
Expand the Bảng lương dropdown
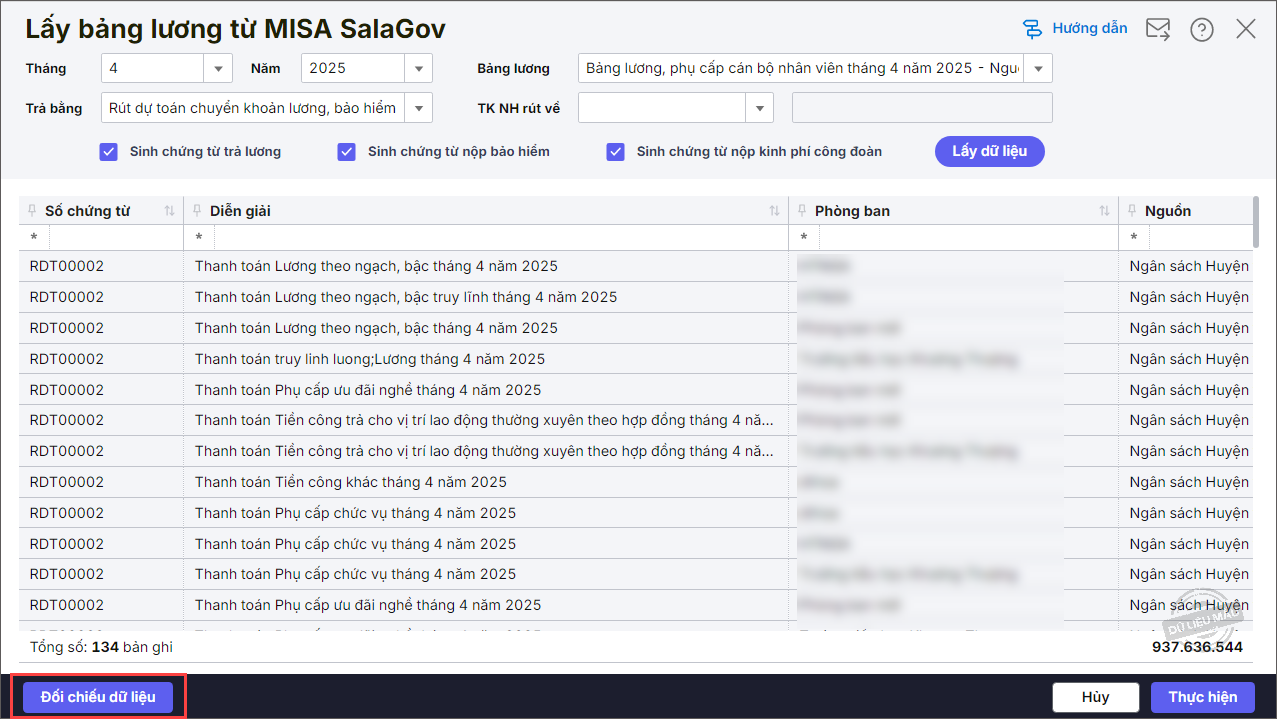click(x=1038, y=68)
